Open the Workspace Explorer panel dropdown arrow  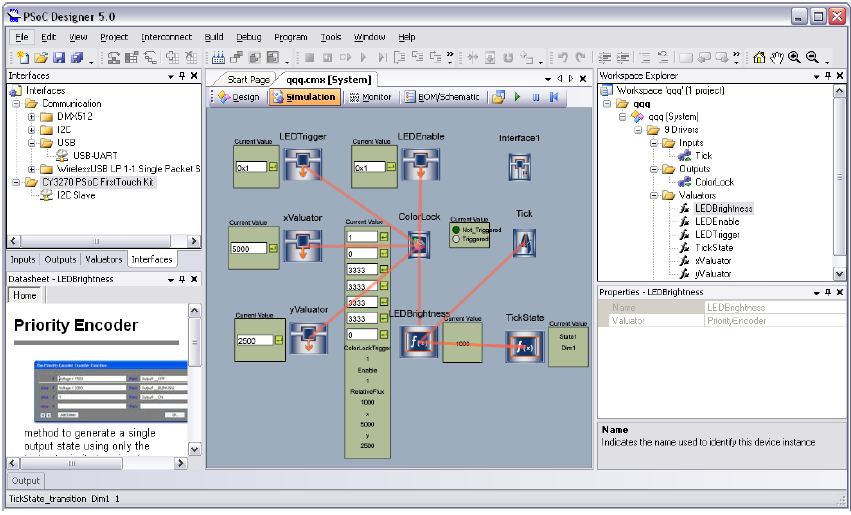[816, 77]
